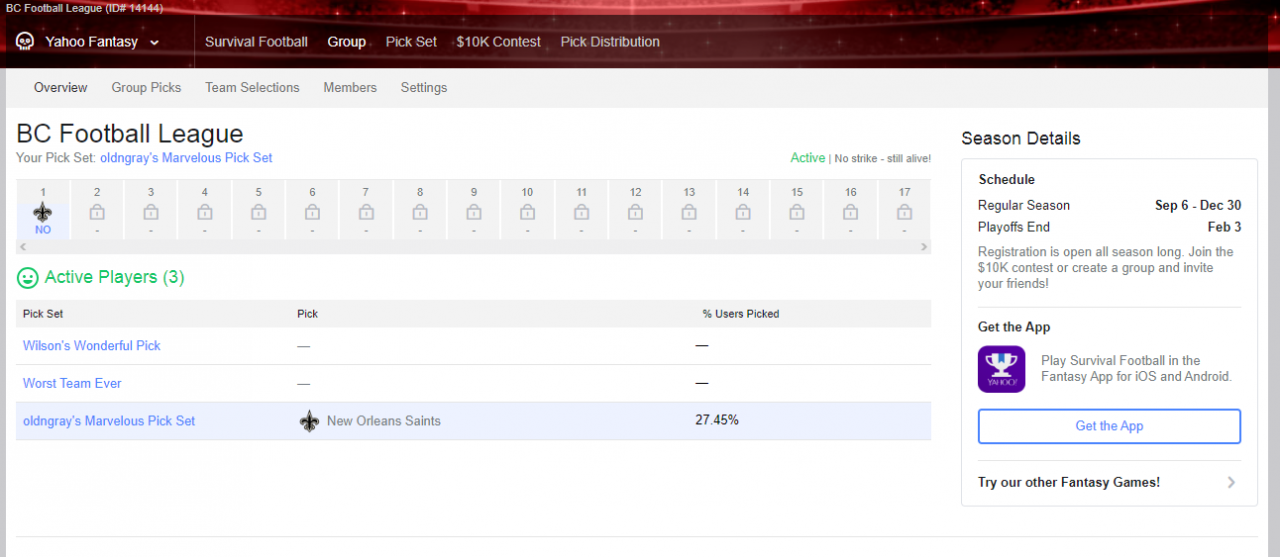The width and height of the screenshot is (1280, 557).
Task: Click the week 17 lock icon
Action: coord(904,212)
